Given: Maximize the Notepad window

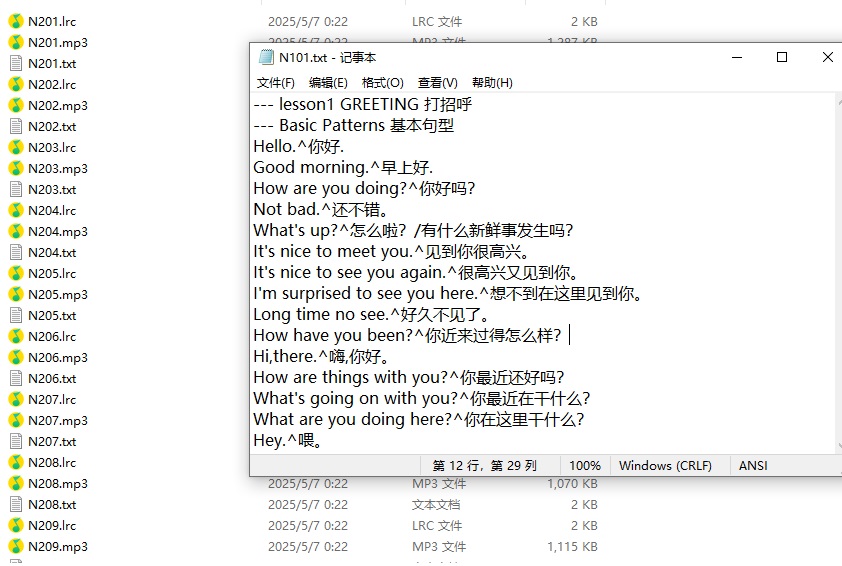Looking at the screenshot, I should [782, 58].
